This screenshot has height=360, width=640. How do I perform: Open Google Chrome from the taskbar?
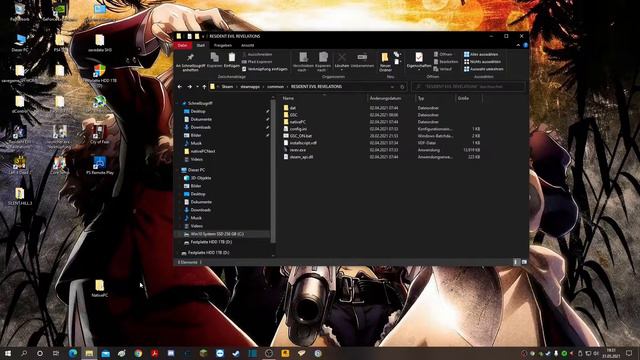point(138,353)
